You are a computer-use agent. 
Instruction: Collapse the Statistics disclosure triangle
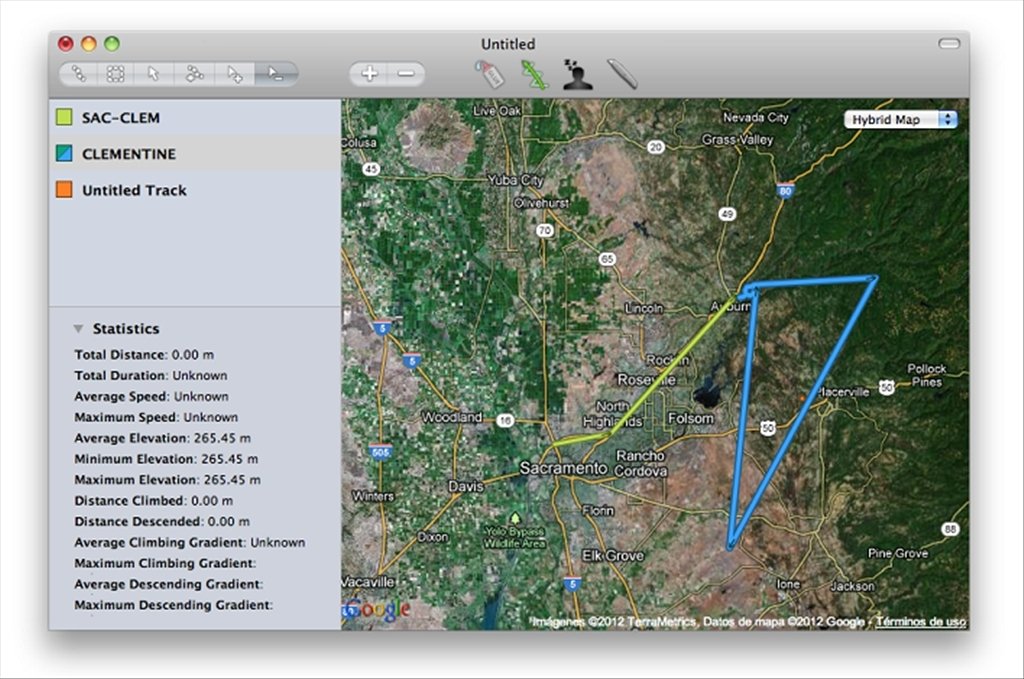pos(78,328)
